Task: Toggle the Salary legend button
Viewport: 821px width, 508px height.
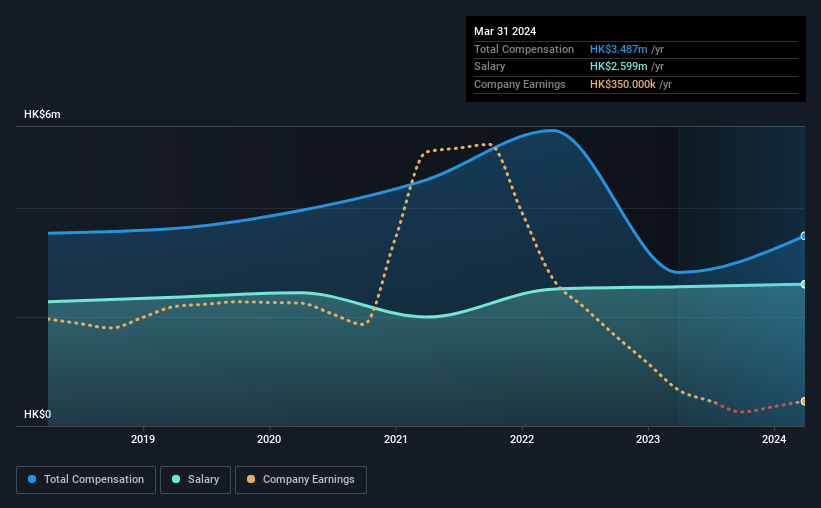Action: tap(195, 480)
